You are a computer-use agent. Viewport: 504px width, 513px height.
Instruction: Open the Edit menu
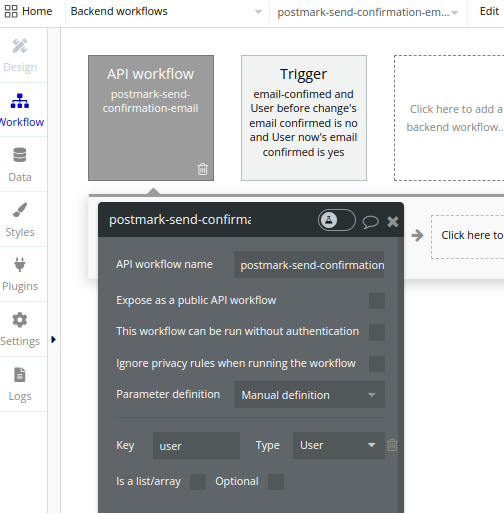(489, 11)
